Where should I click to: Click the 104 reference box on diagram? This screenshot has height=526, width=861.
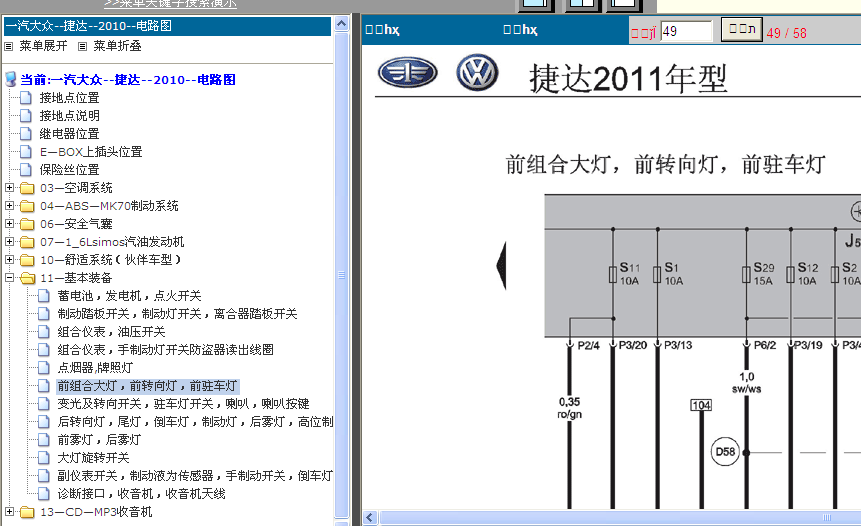pos(701,405)
